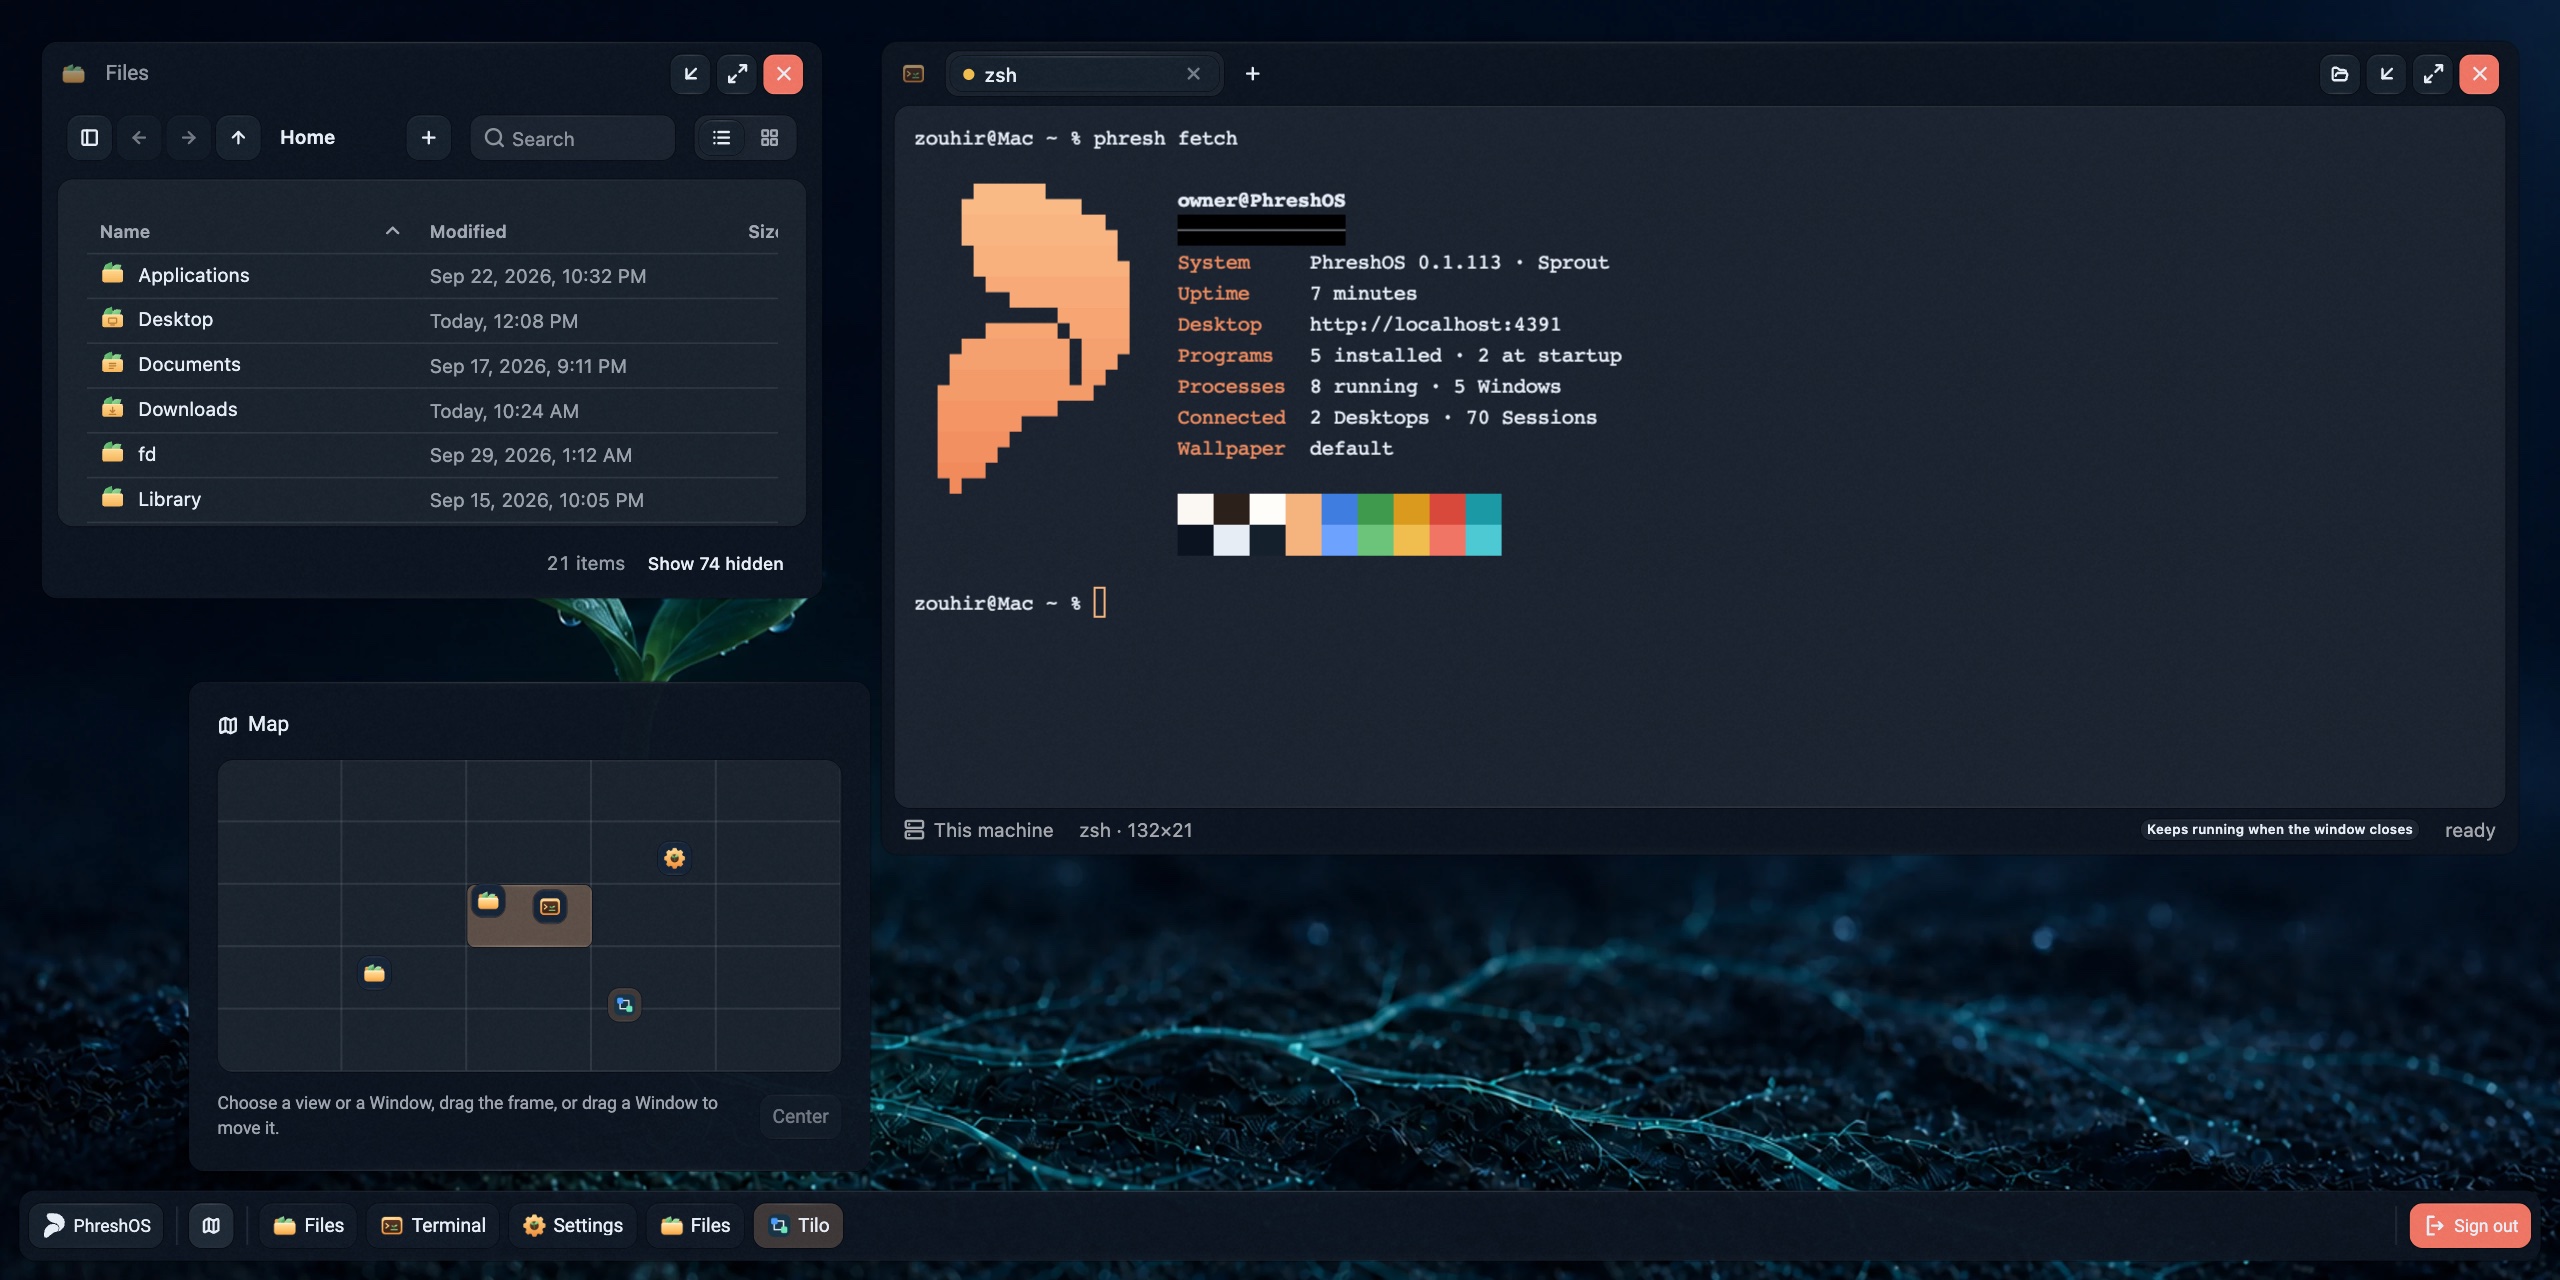The height and width of the screenshot is (1280, 2560).
Task: Click This machine in terminal status bar
Action: tap(978, 830)
